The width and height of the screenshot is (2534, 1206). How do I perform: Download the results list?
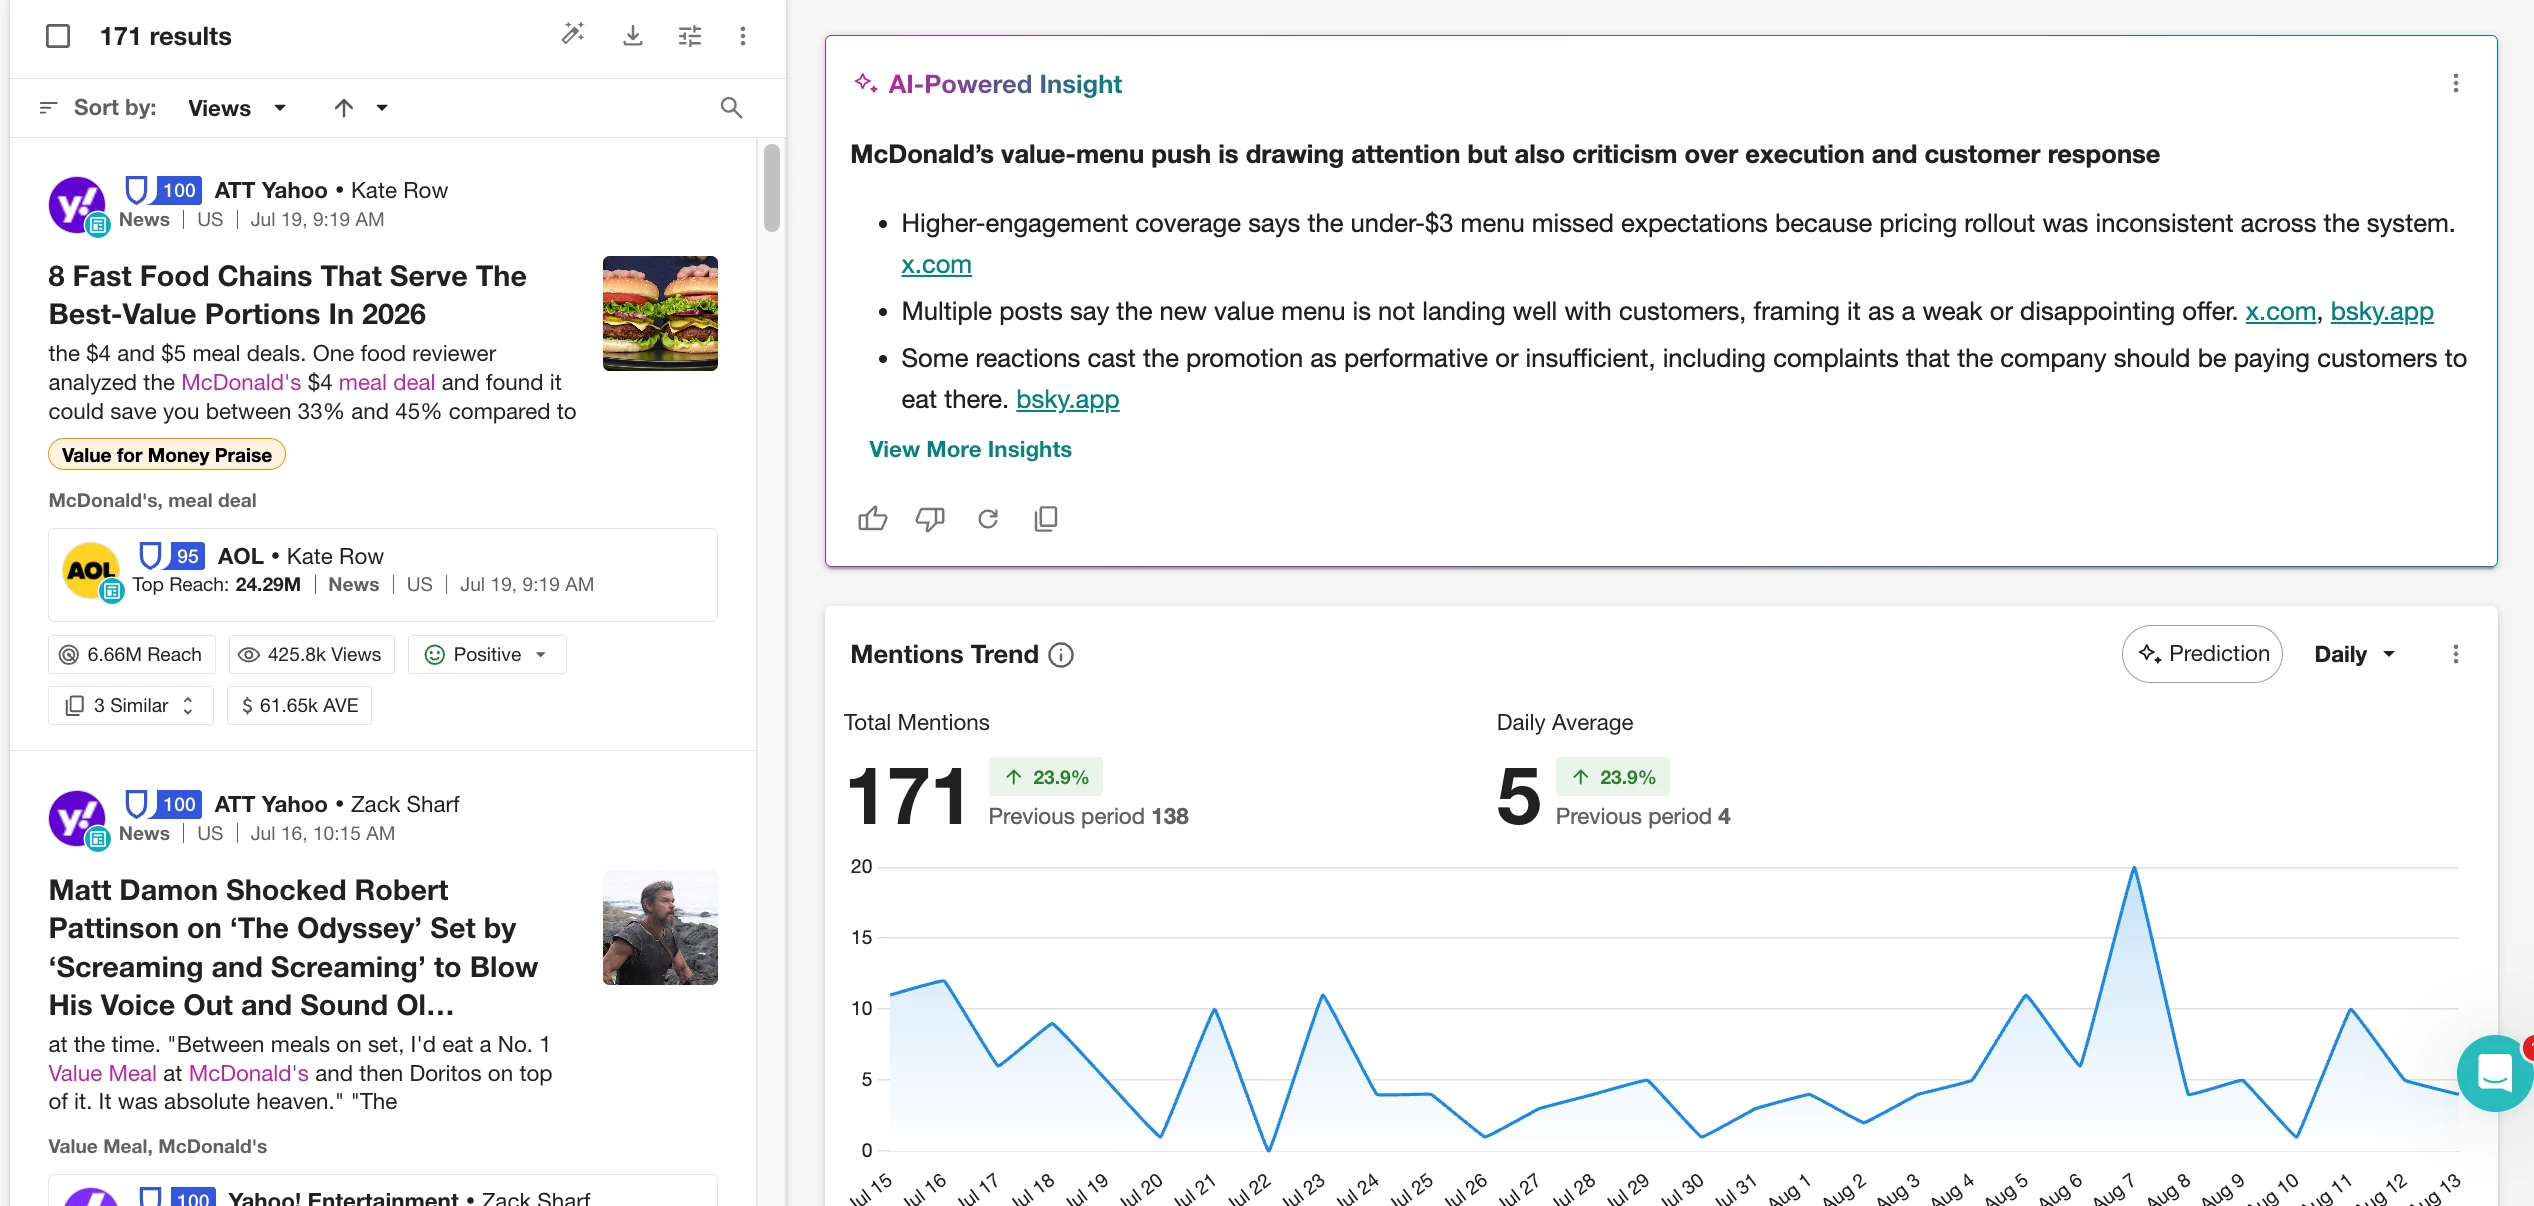(632, 36)
